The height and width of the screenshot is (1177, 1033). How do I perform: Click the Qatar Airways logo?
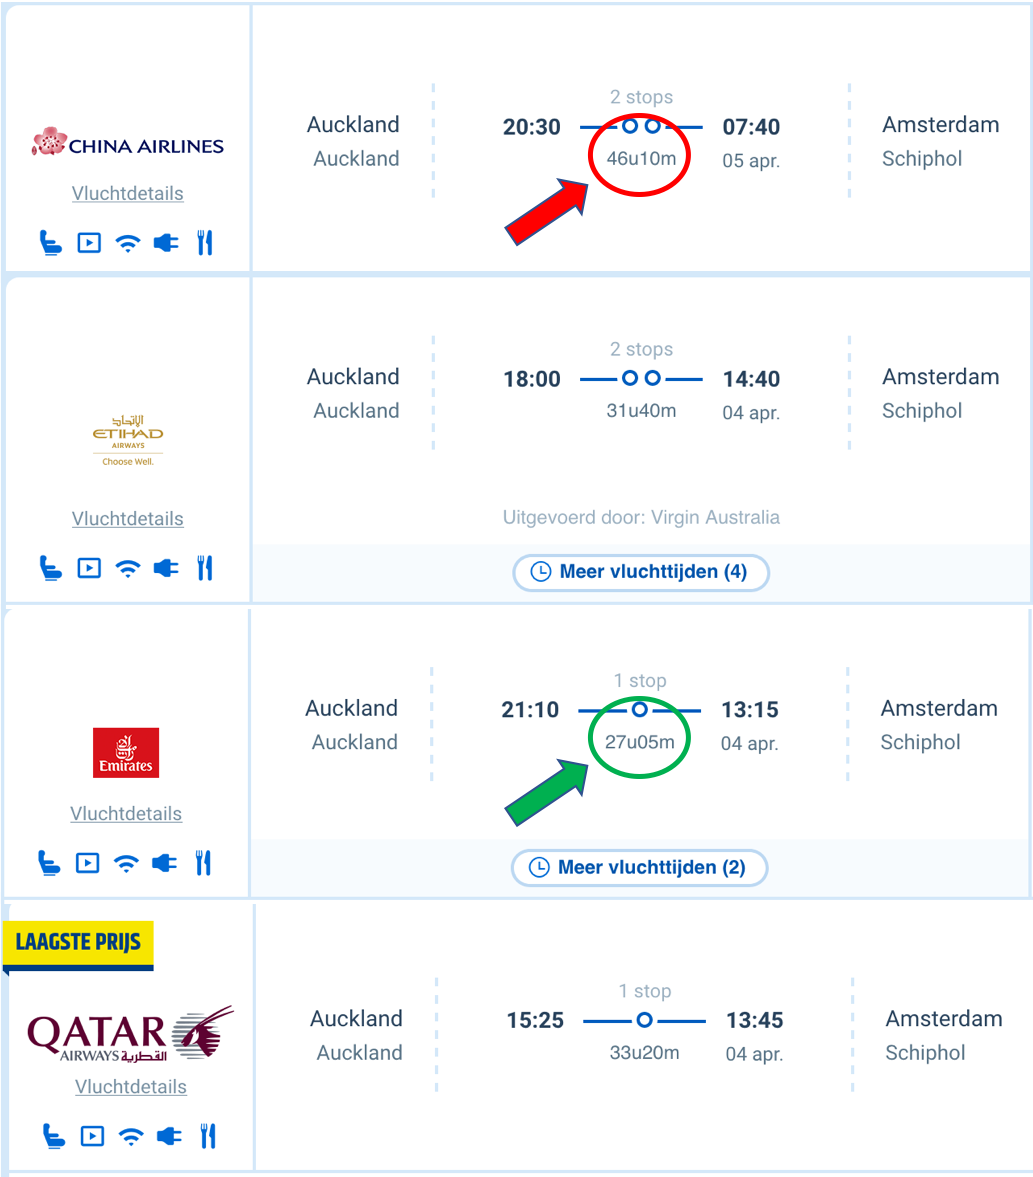click(130, 1033)
